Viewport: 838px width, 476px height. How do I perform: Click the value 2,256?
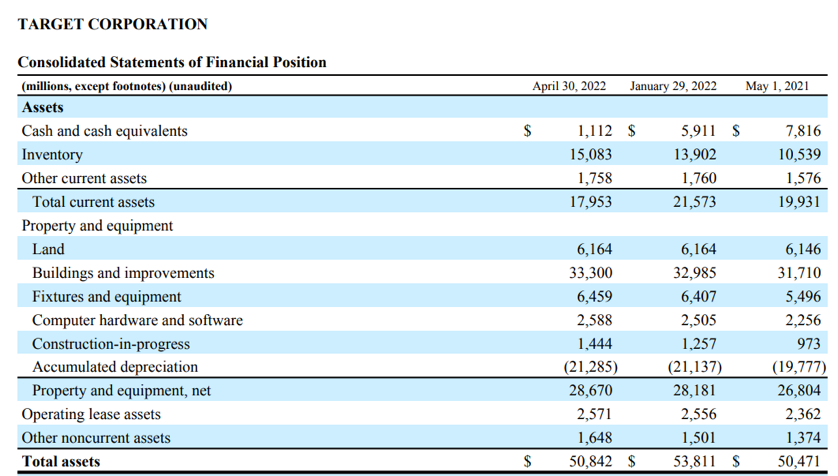[803, 320]
